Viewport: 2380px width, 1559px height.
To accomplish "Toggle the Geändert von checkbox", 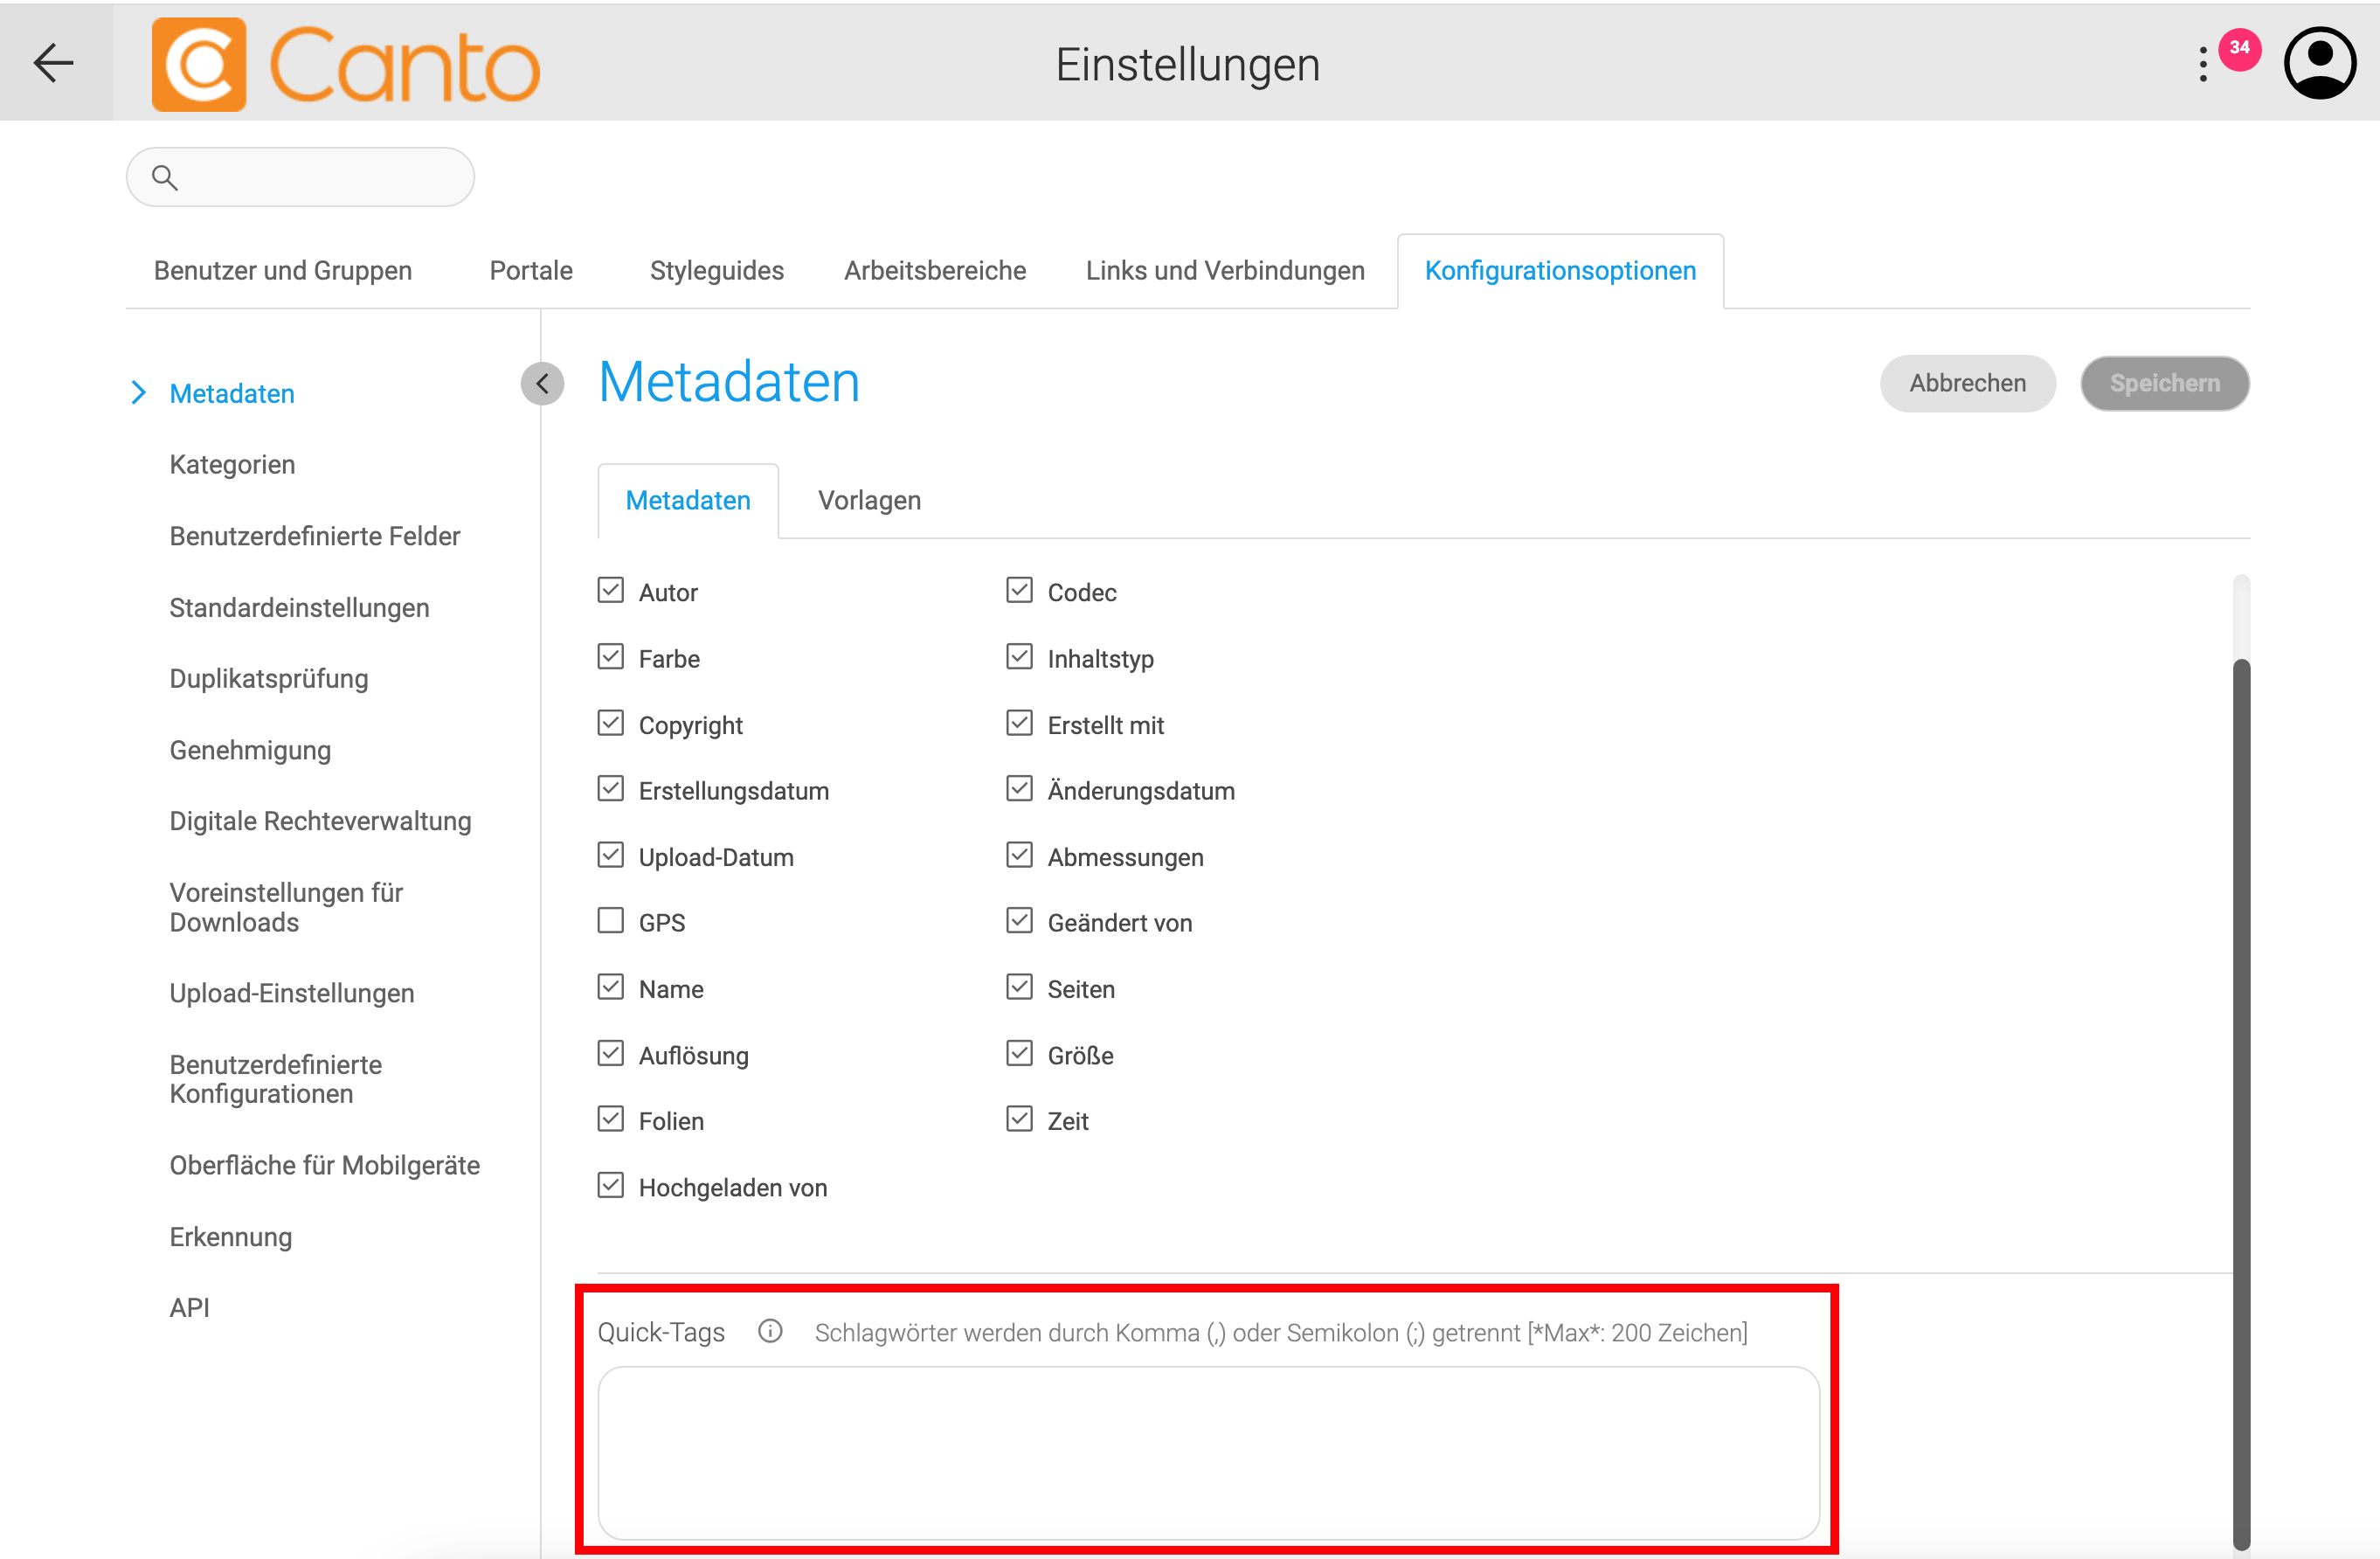I will pos(1019,921).
